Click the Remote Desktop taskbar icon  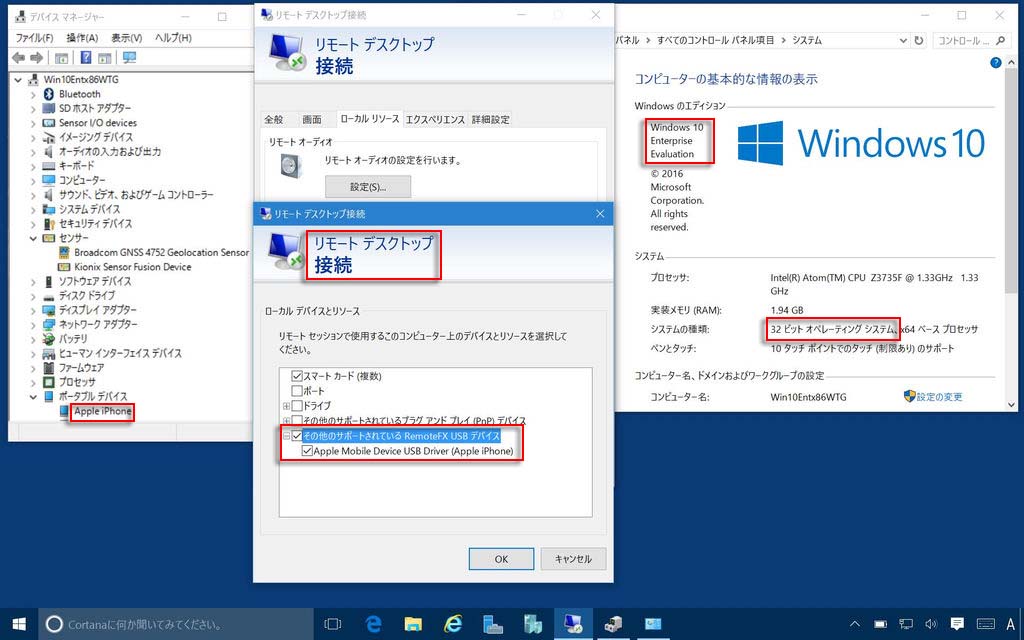(x=573, y=624)
